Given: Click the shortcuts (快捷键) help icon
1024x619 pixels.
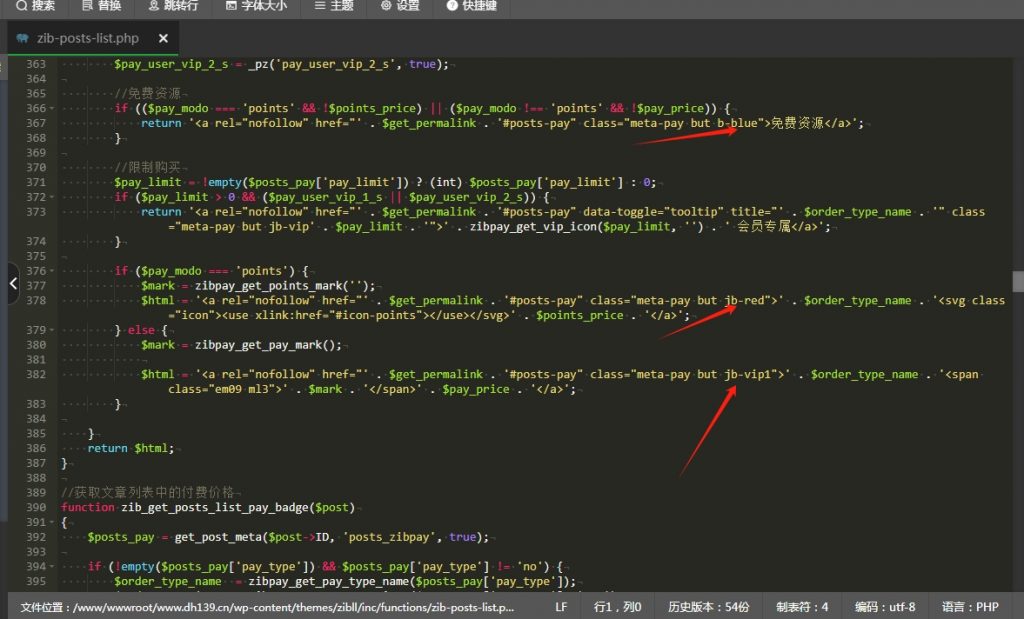Looking at the screenshot, I should (452, 6).
